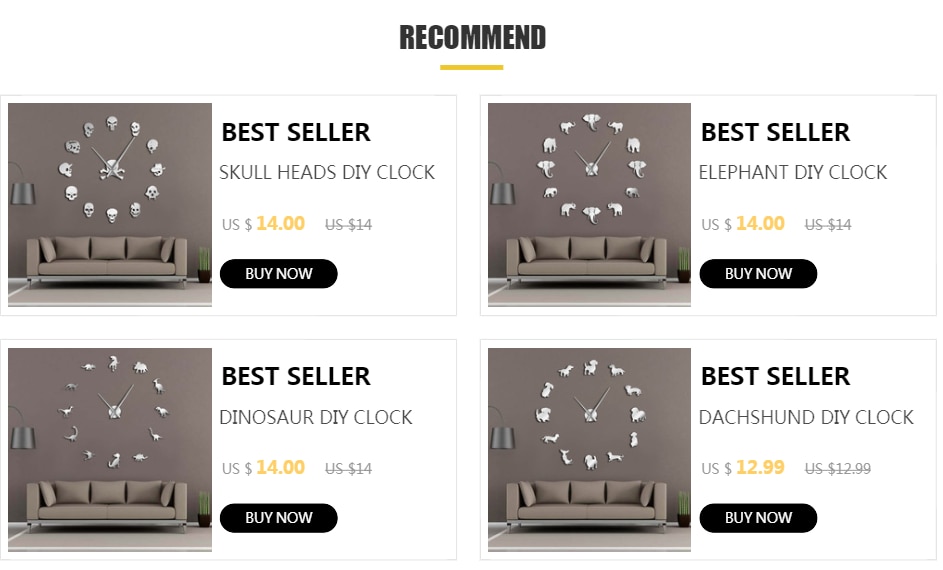Screen dimensions: 943x570
Task: Buy the Skull Heads DIY Clock now
Action: click(x=278, y=274)
